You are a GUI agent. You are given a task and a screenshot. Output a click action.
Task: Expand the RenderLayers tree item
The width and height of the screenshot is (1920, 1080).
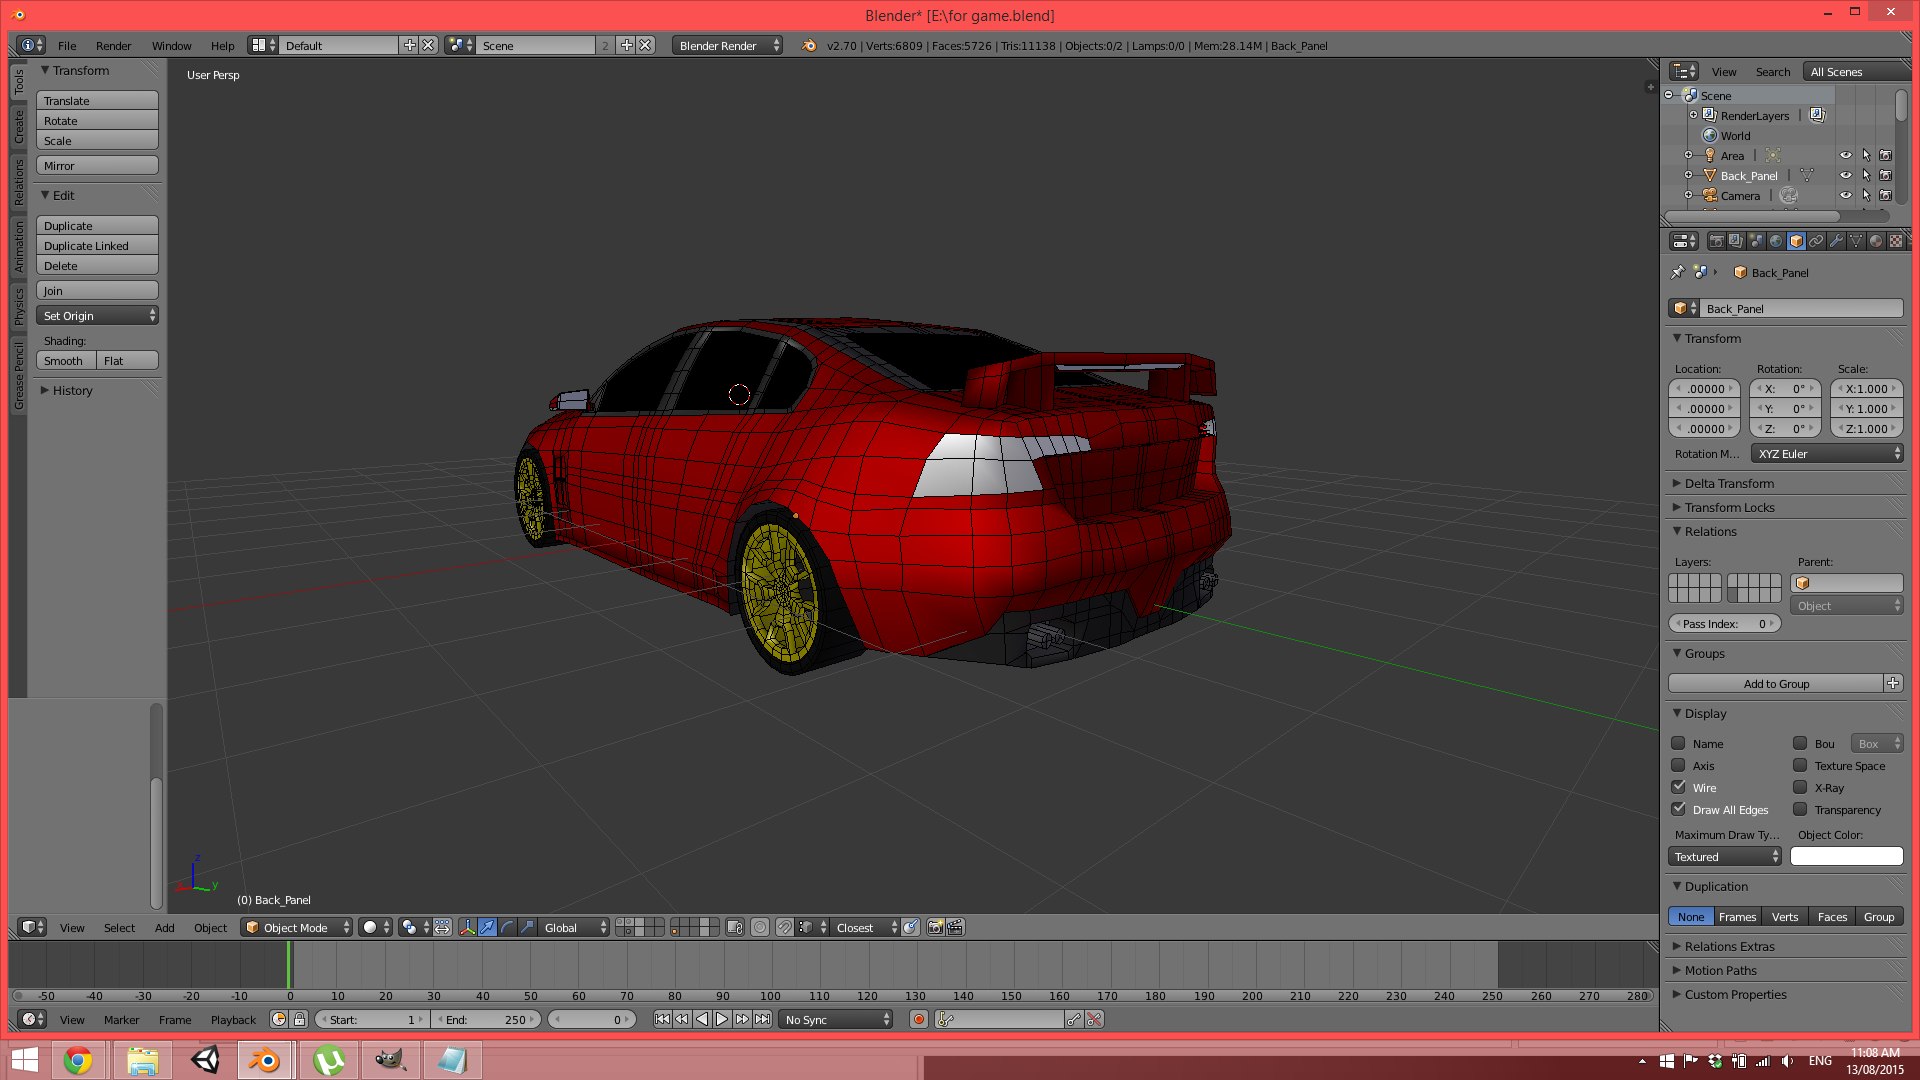tap(1693, 116)
